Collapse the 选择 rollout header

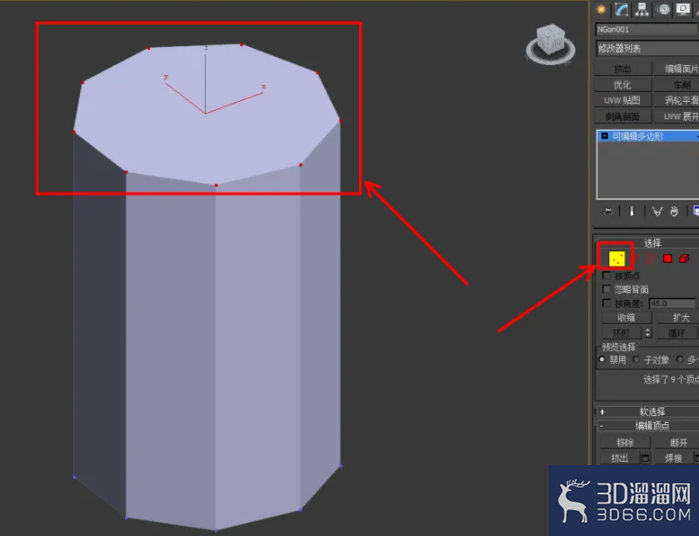point(647,243)
